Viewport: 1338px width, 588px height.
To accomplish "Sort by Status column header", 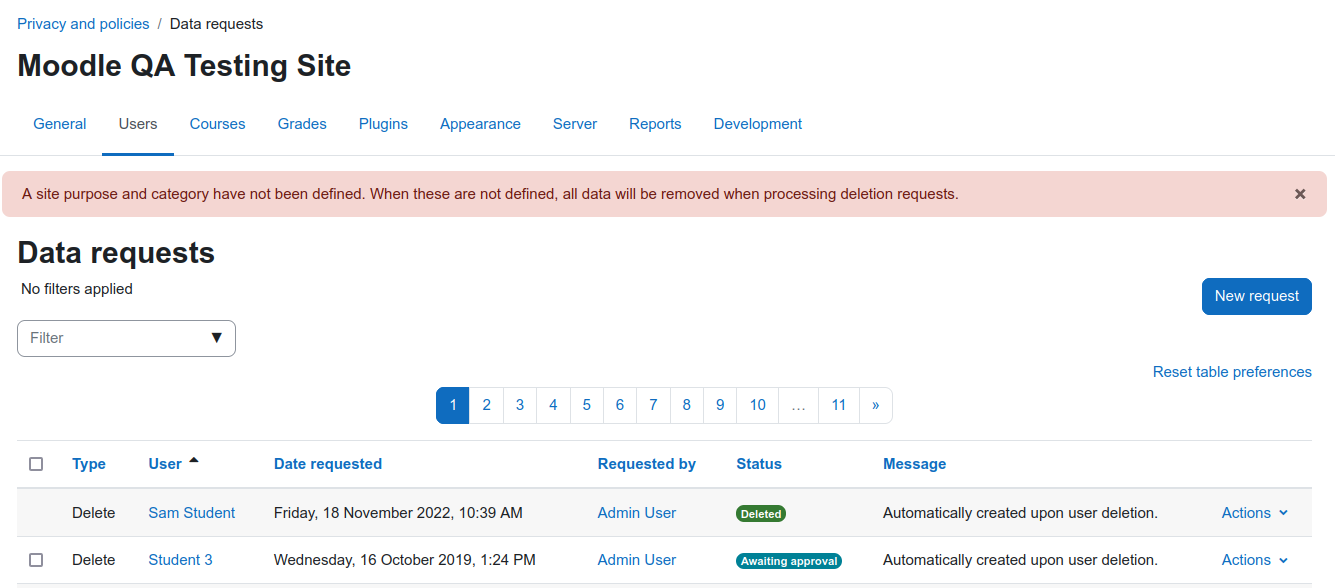I will click(x=759, y=464).
